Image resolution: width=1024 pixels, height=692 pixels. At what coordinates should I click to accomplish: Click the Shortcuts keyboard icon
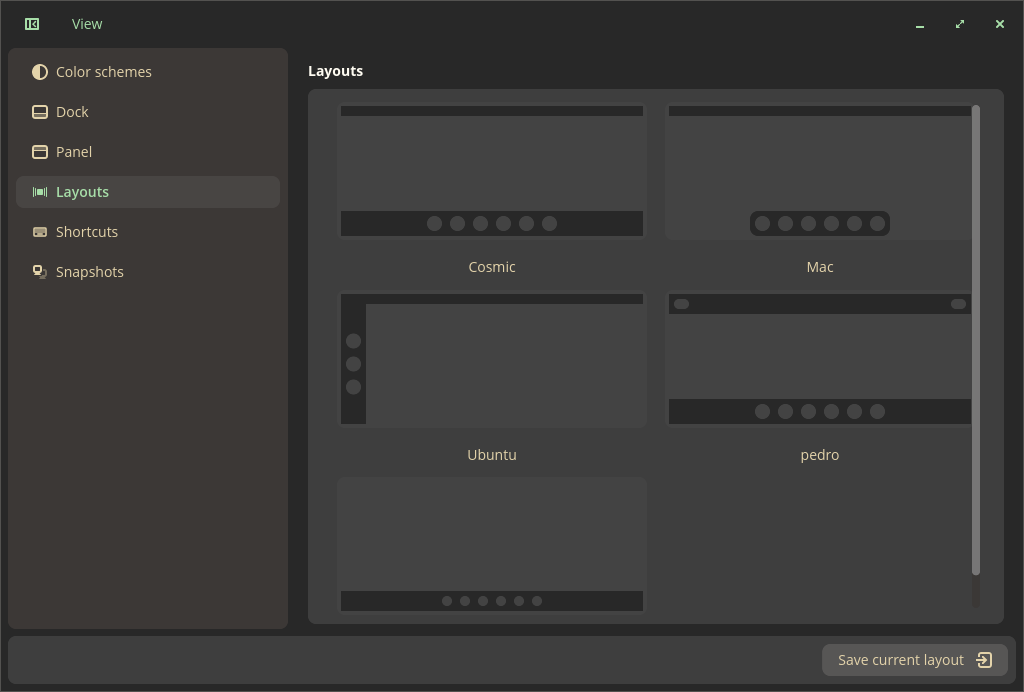click(x=39, y=231)
